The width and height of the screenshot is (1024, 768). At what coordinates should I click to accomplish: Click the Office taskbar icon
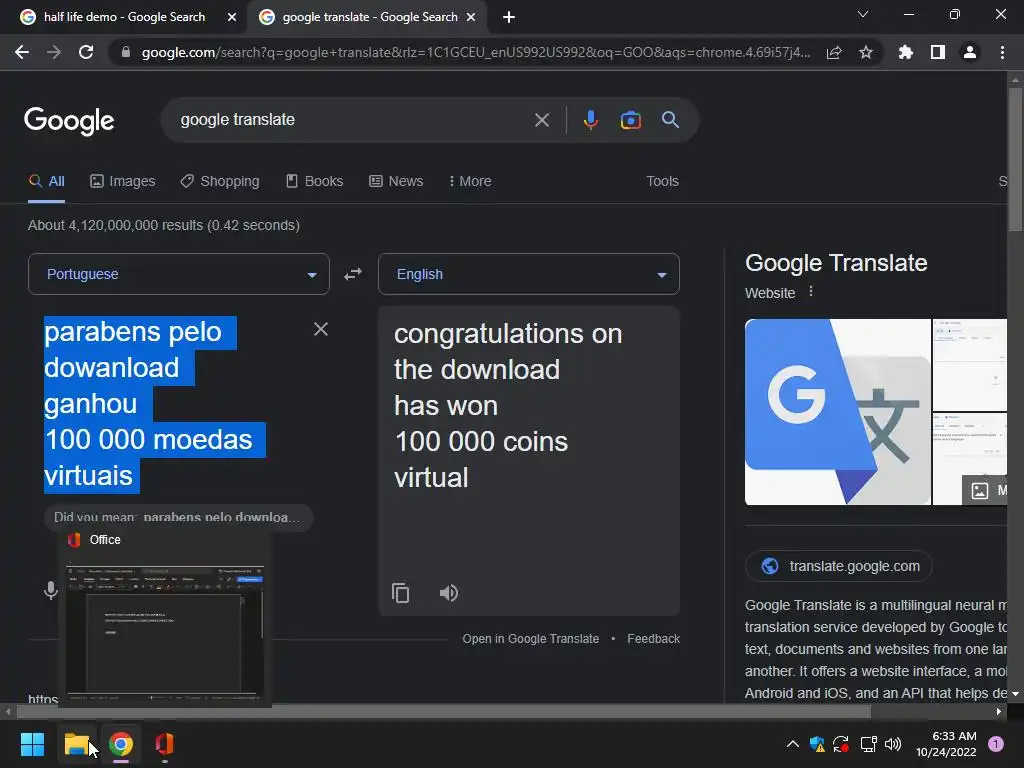point(165,744)
